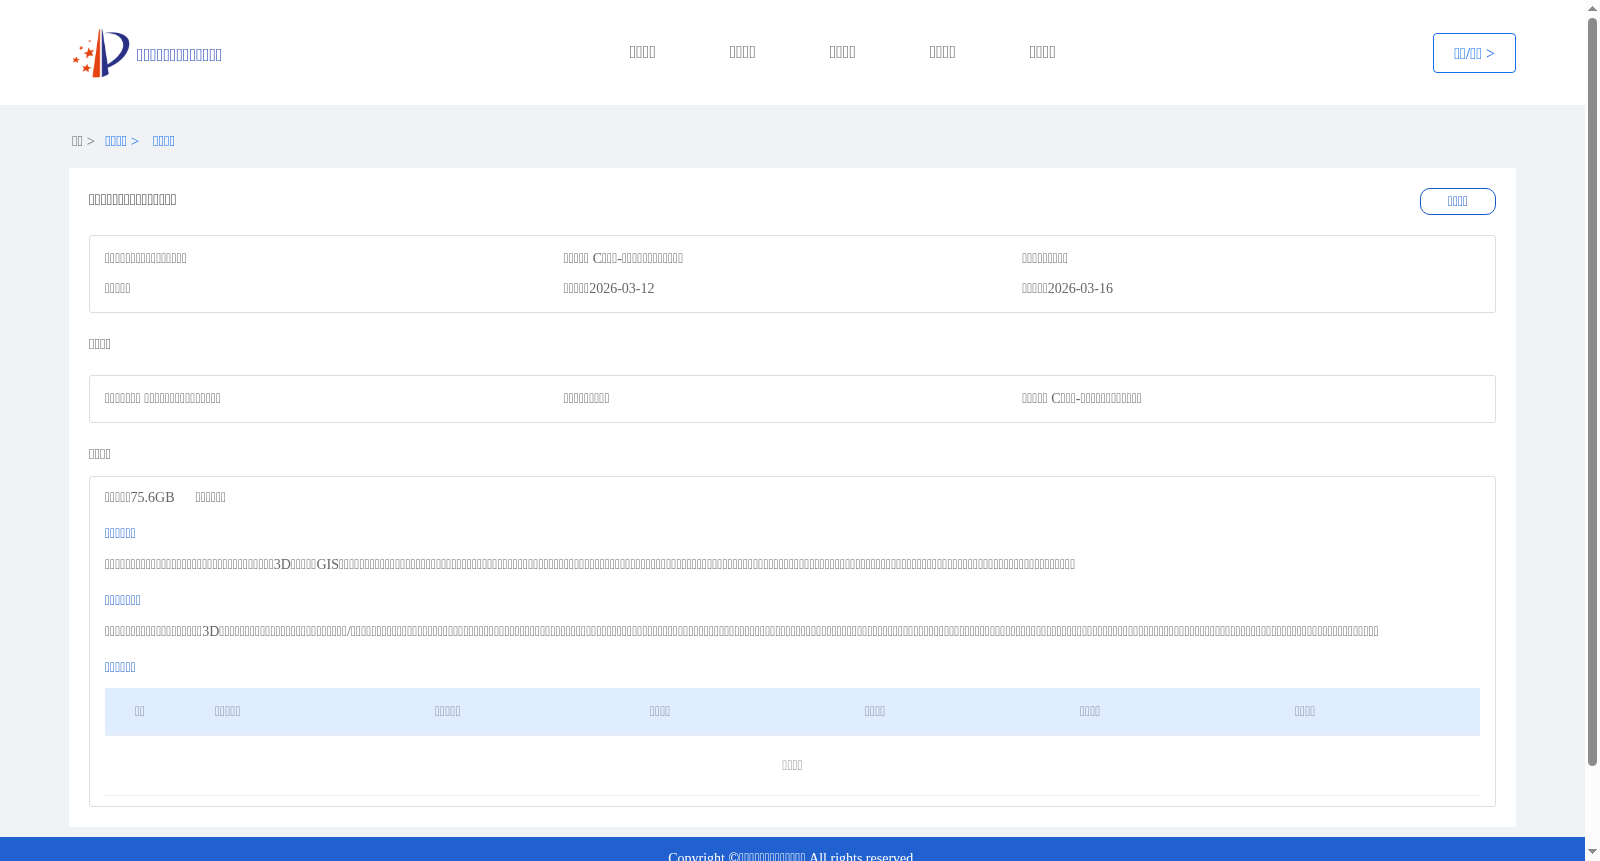Viewport: 1600px width, 861px height.
Task: Click the outlined header button ending with ">"
Action: [x=1474, y=53]
